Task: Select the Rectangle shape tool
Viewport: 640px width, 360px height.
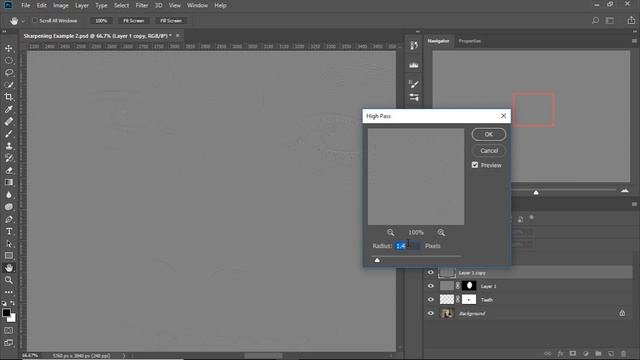Action: tap(9, 256)
